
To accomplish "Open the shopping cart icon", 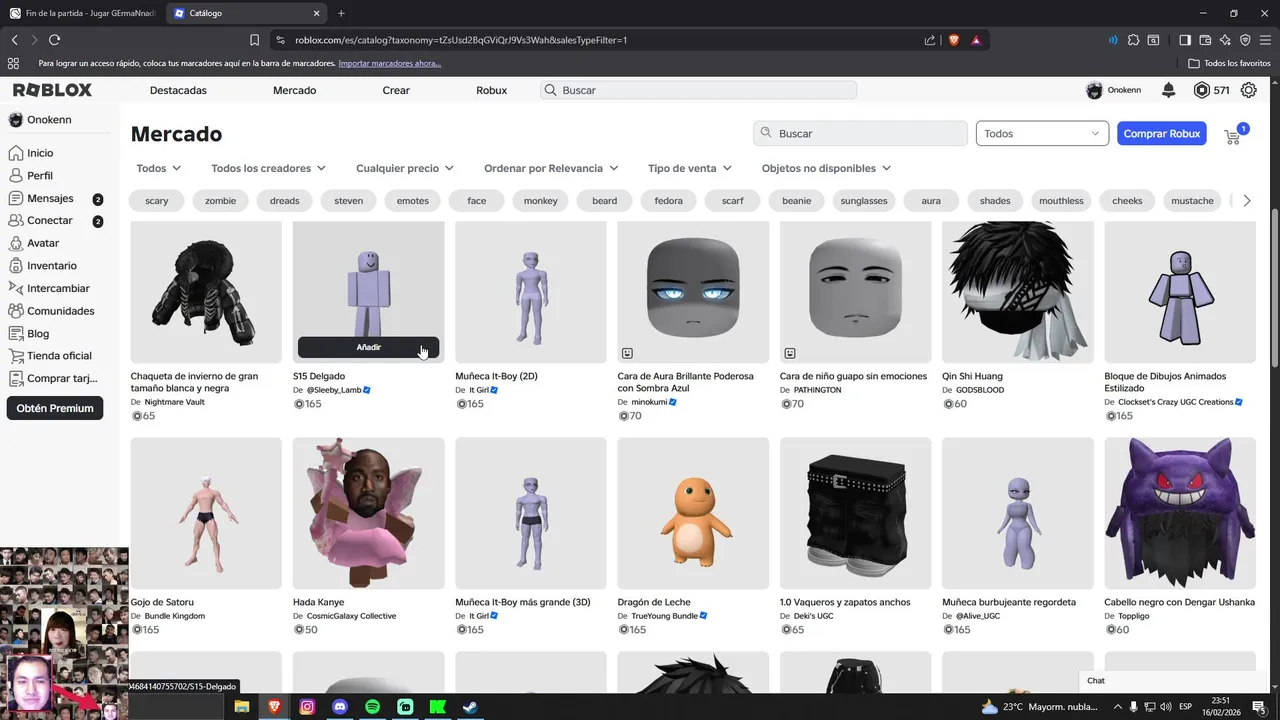I will point(1233,136).
